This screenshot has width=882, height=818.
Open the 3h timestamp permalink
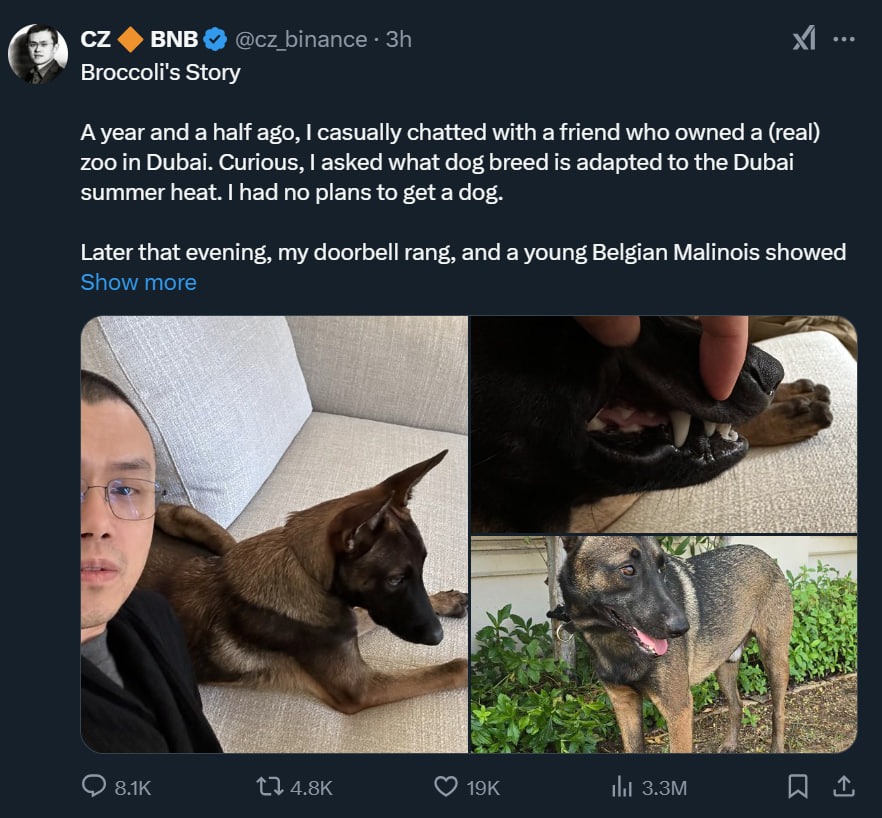click(x=399, y=39)
